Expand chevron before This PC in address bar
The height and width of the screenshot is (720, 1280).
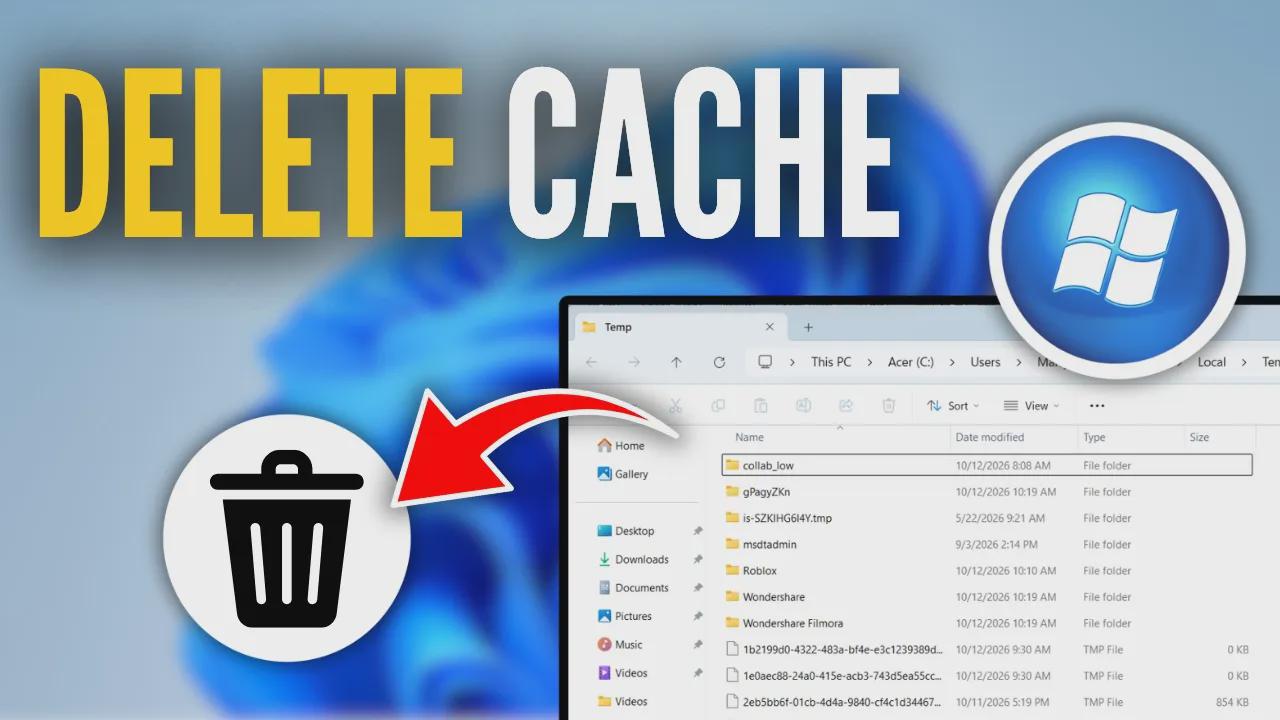792,362
